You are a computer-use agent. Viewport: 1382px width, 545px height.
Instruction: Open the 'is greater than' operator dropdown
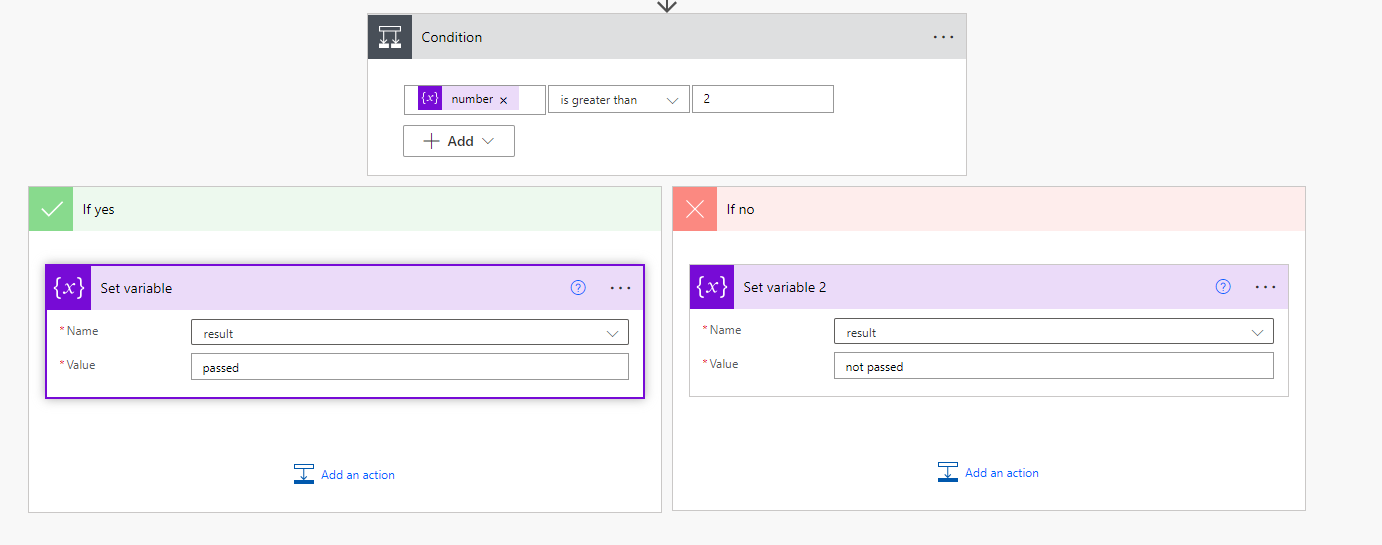pyautogui.click(x=618, y=100)
